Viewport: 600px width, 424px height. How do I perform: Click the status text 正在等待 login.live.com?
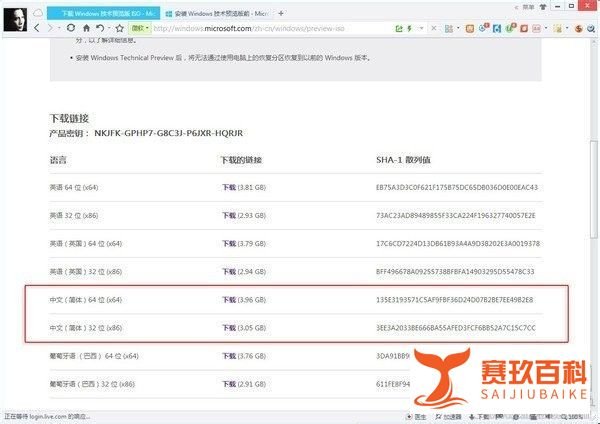click(x=47, y=416)
